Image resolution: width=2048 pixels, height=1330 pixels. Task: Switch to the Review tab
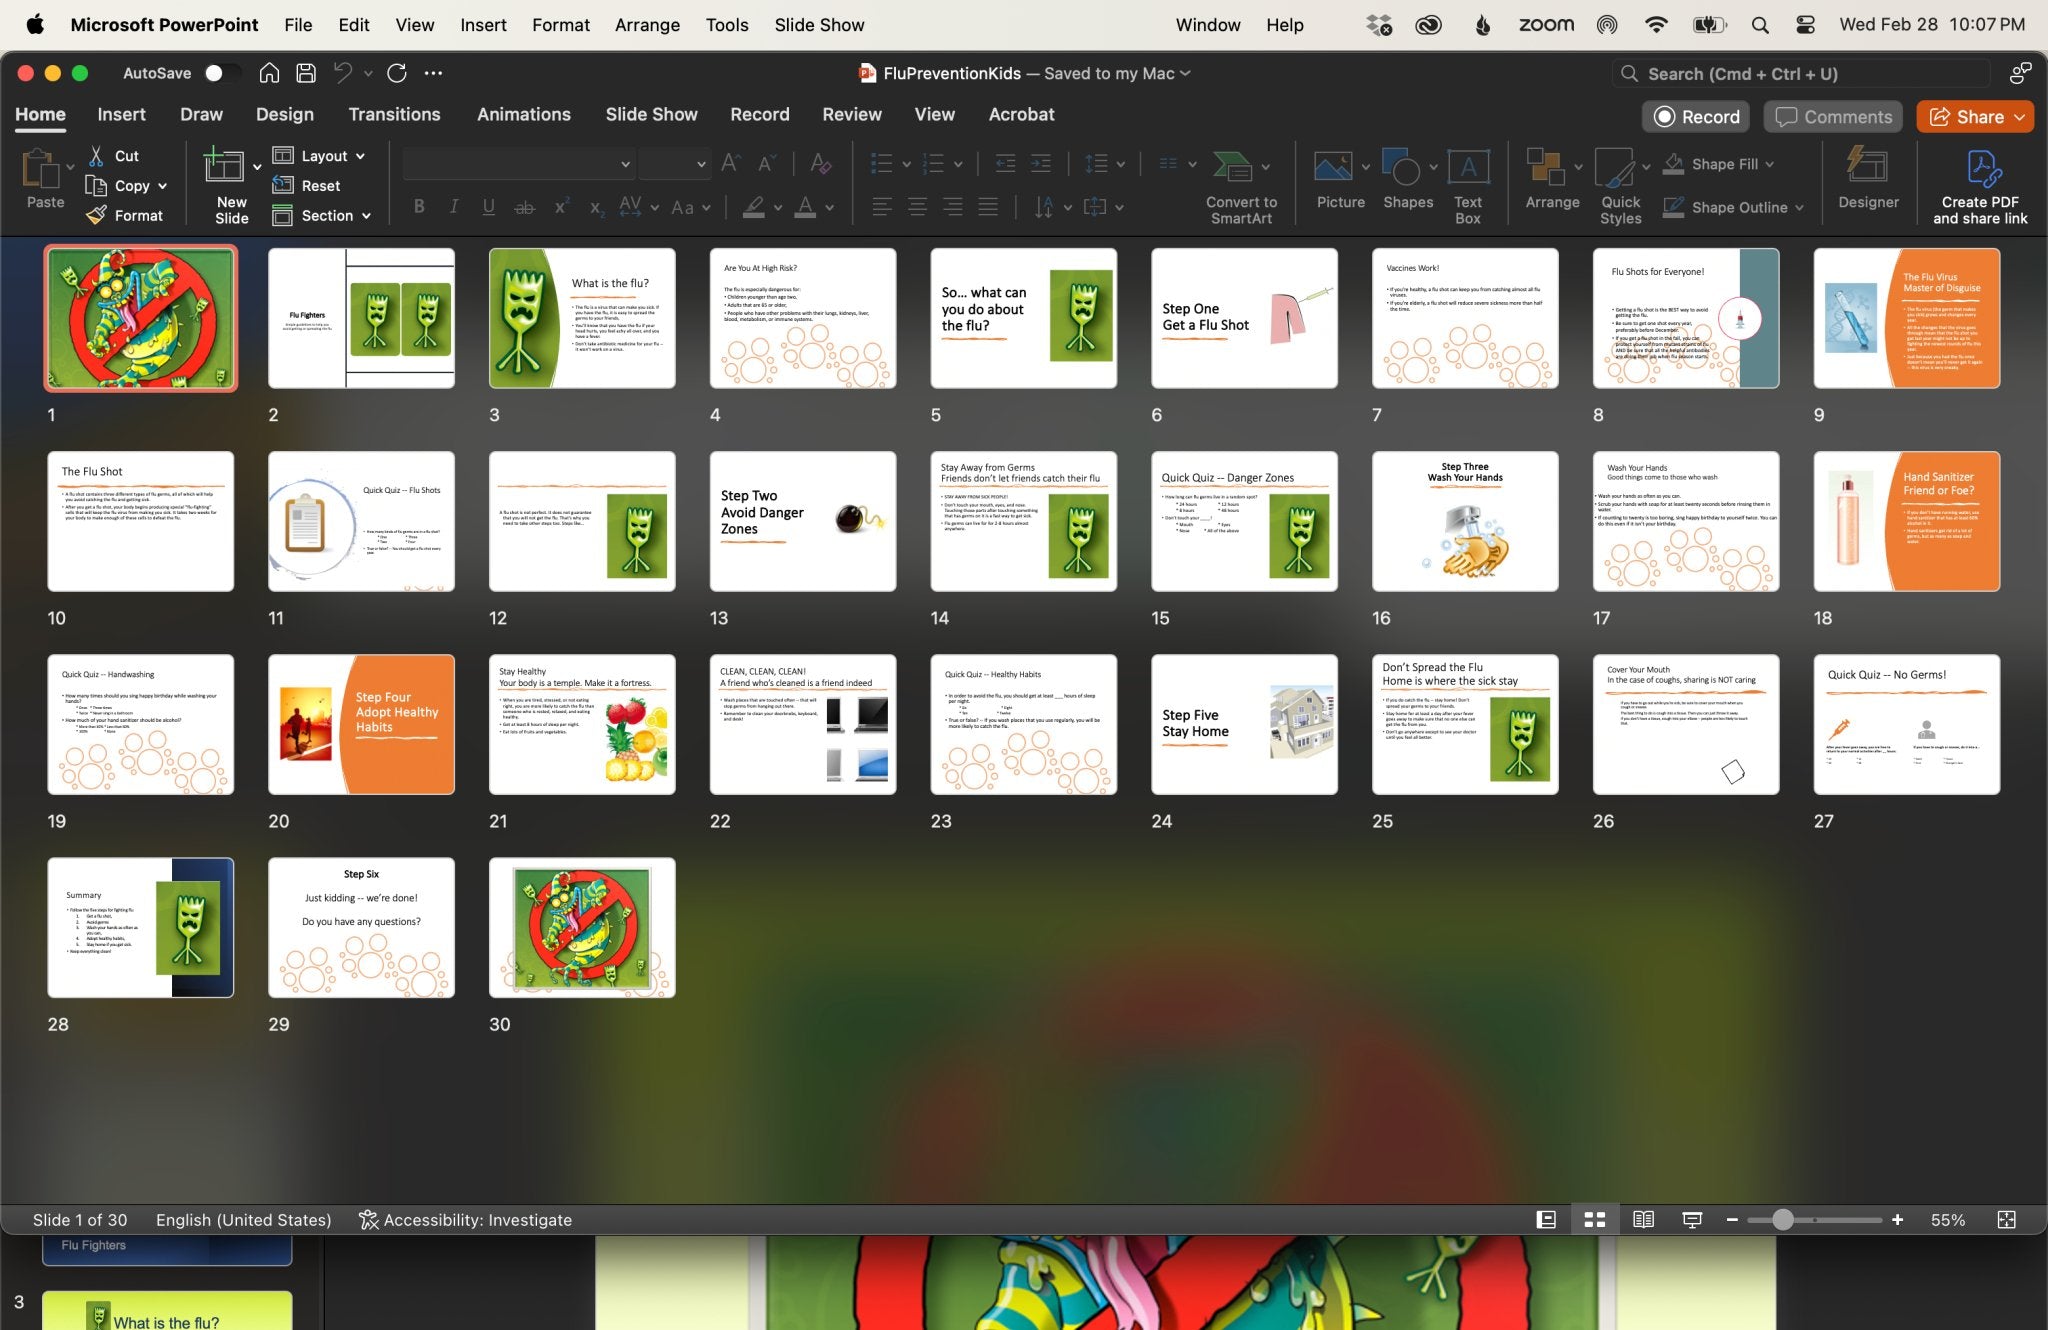point(851,113)
